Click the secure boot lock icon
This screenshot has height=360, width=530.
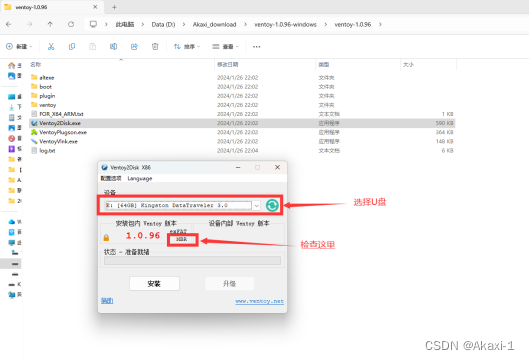tap(106, 238)
